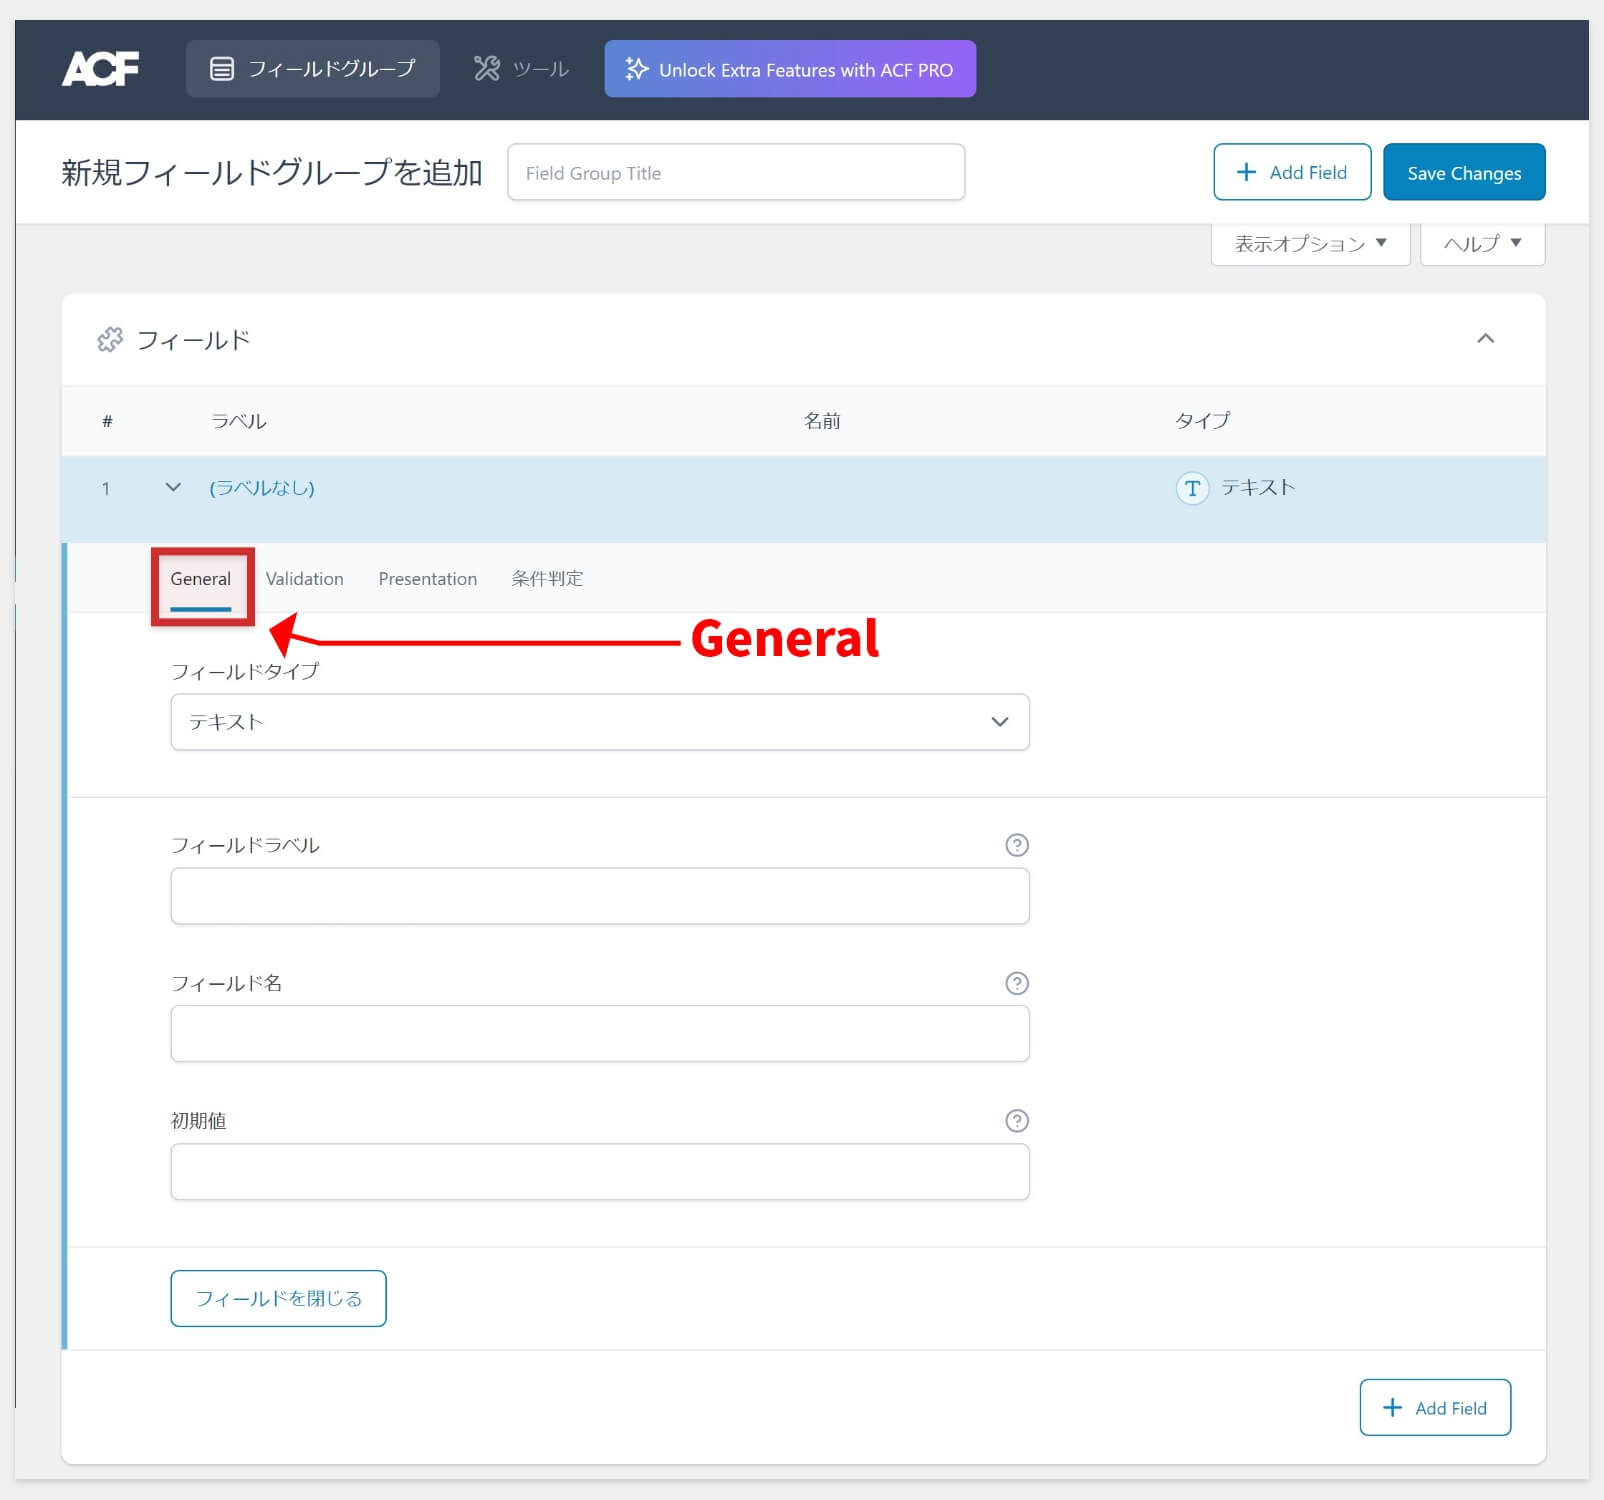The width and height of the screenshot is (1604, 1500).
Task: Click the フィールドラベル input field
Action: pyautogui.click(x=600, y=896)
